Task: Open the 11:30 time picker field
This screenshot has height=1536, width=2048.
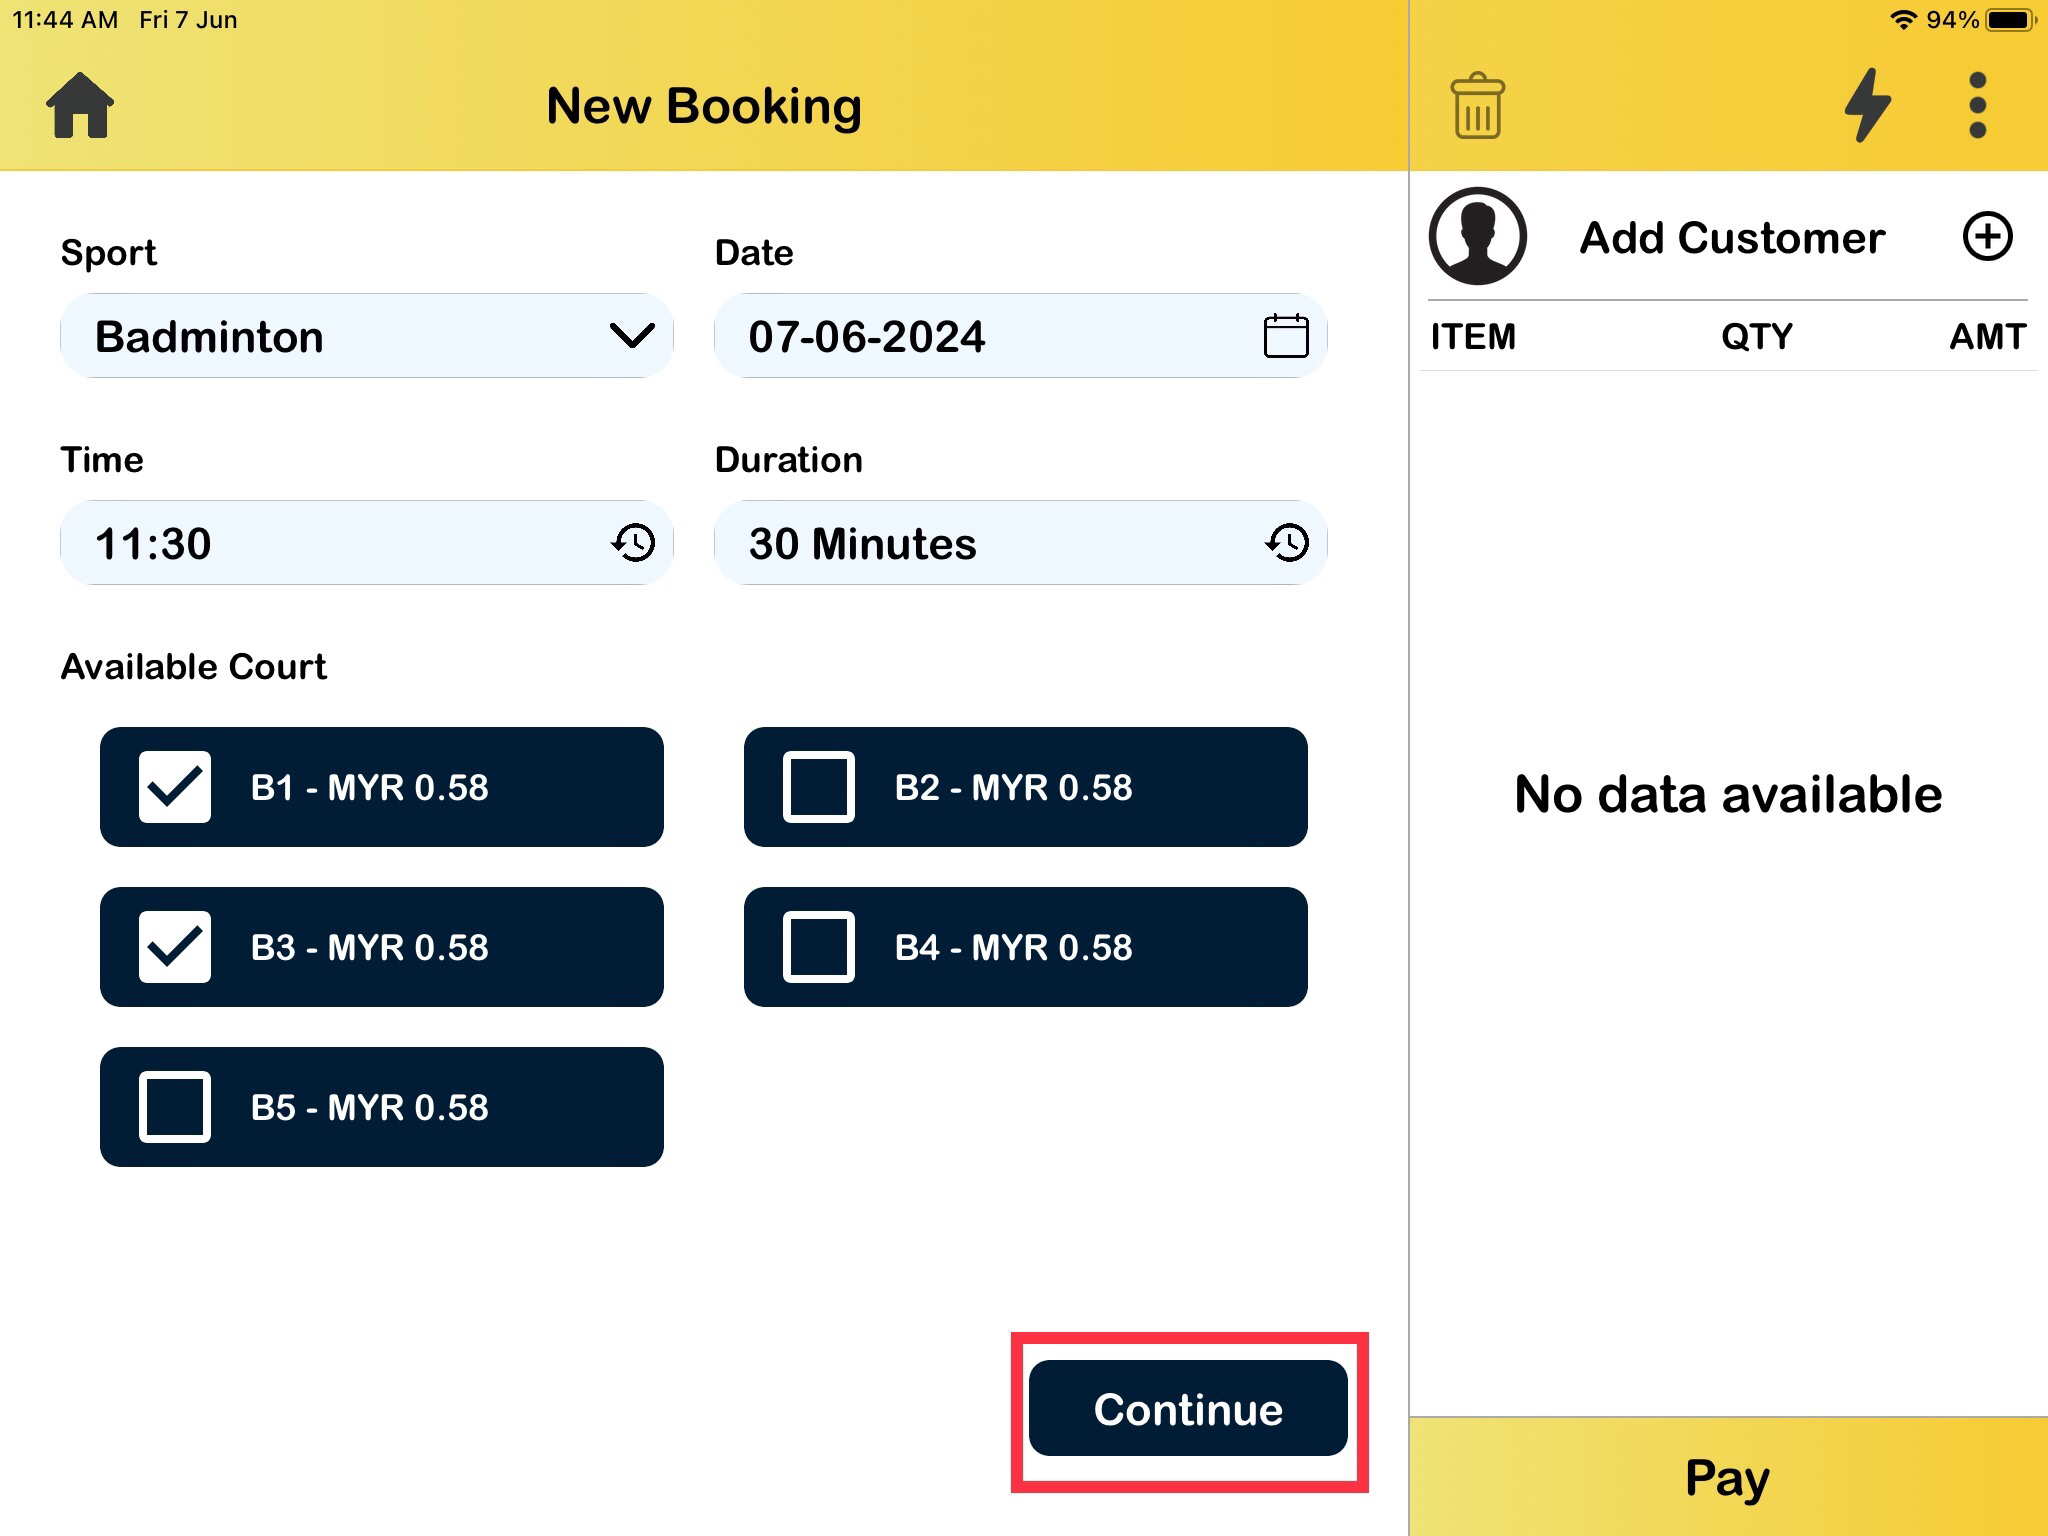Action: 330,543
